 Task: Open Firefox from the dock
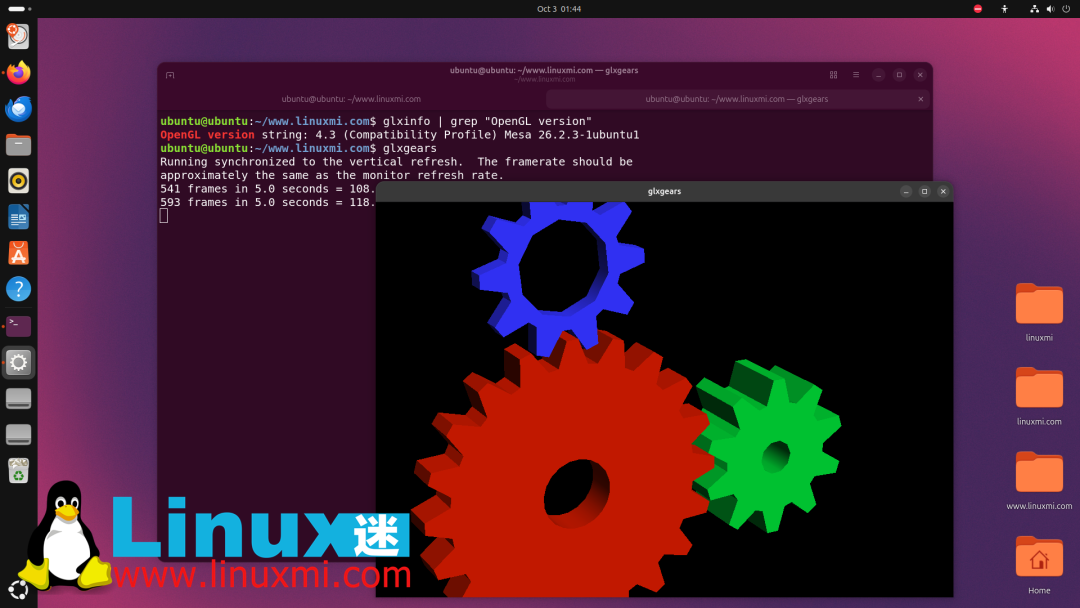click(19, 72)
